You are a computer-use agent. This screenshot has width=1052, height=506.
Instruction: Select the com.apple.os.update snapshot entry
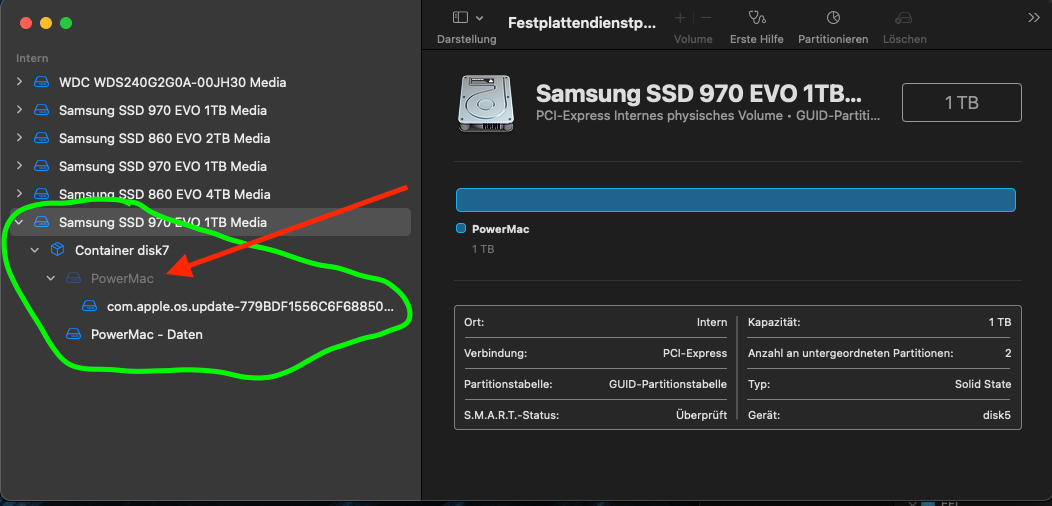(x=250, y=306)
